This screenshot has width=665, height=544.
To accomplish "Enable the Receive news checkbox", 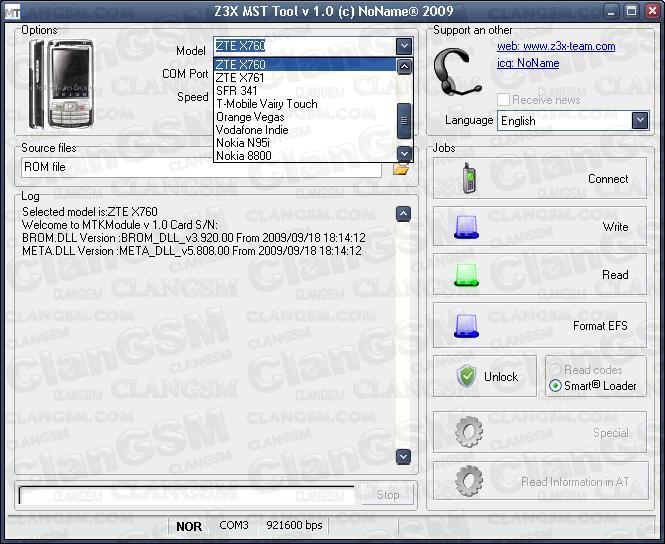I will pyautogui.click(x=503, y=100).
